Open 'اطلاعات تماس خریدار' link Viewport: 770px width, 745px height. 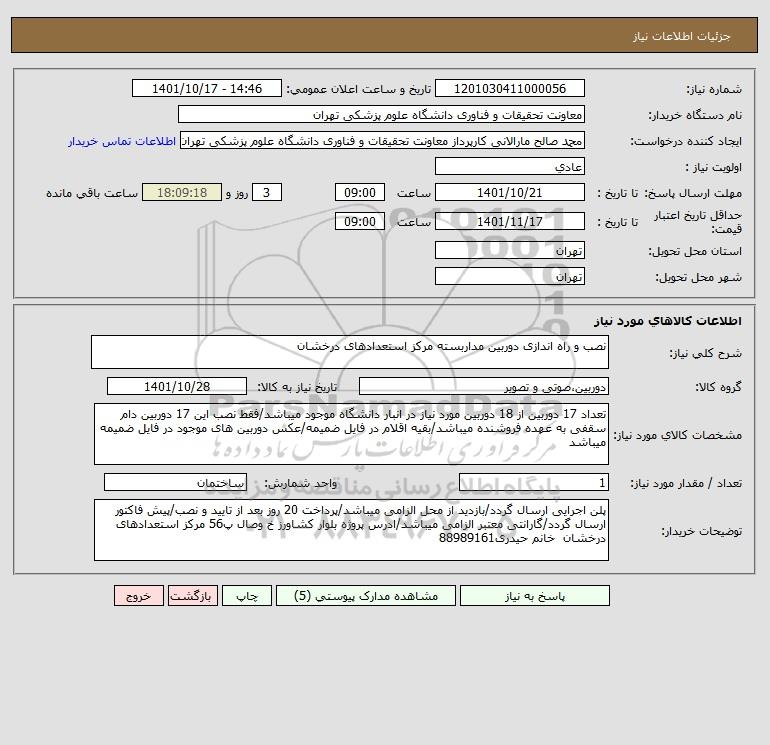(x=122, y=141)
